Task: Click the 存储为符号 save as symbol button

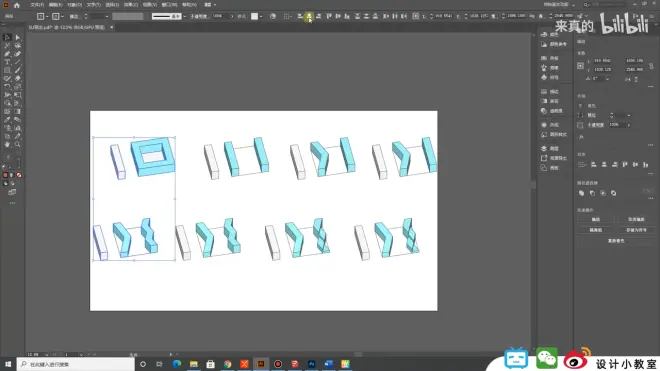Action: [x=636, y=230]
